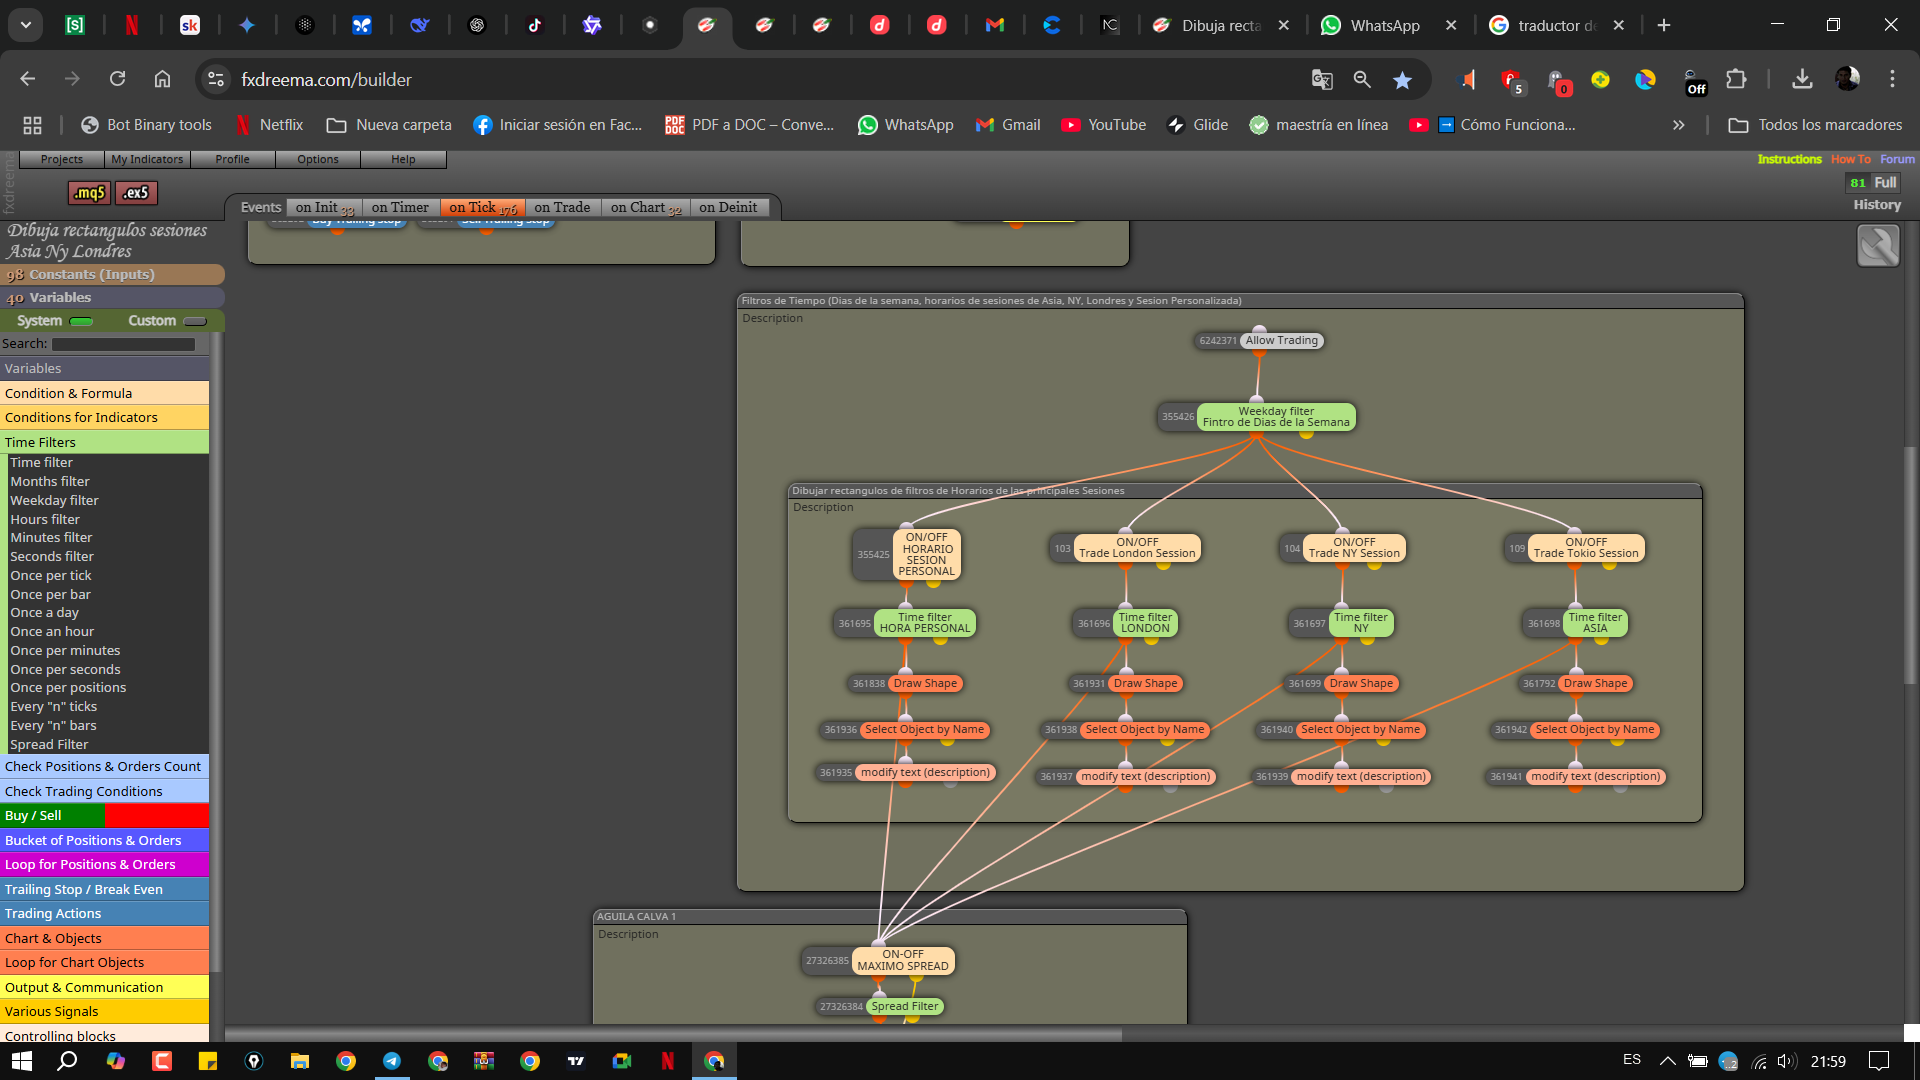Click the horizontal canvas scrollbar
The width and height of the screenshot is (1920, 1080).
(673, 1035)
